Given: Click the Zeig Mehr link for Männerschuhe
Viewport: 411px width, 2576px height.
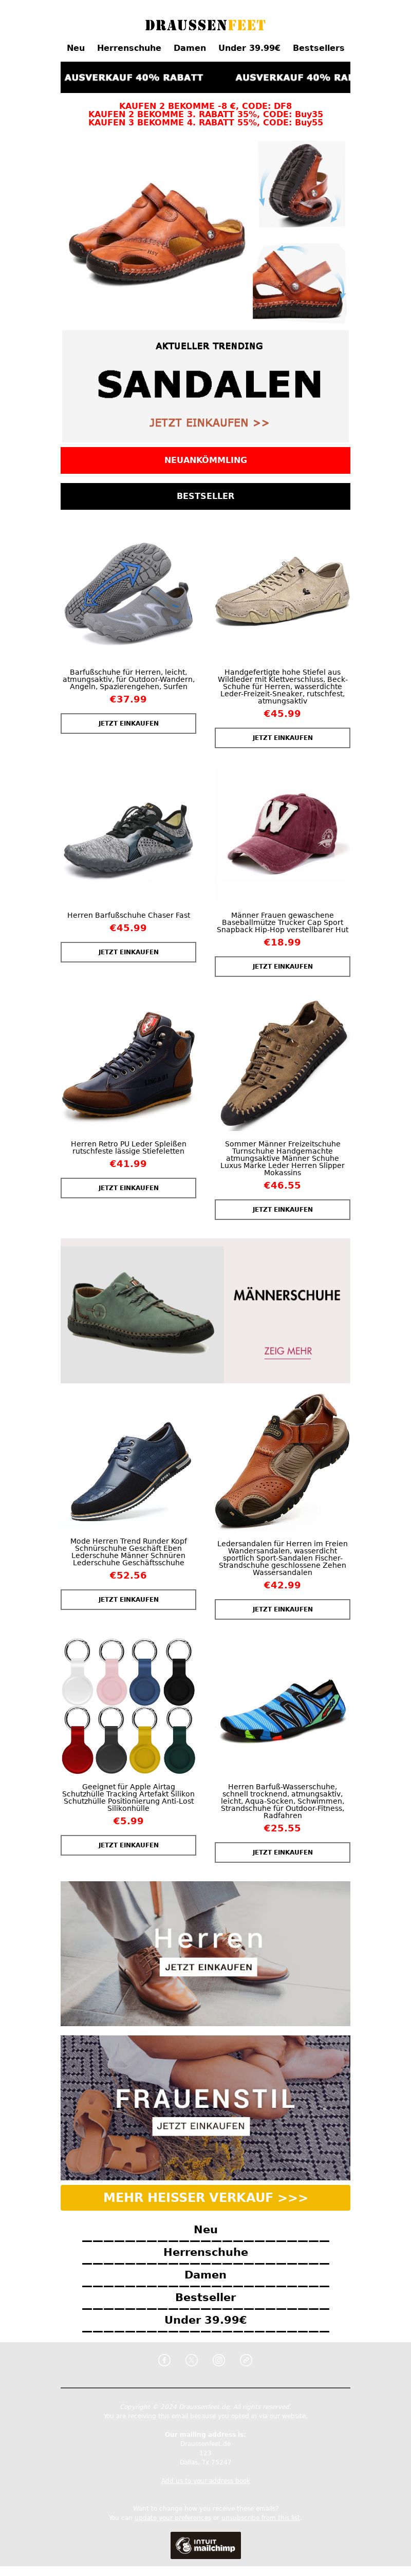Looking at the screenshot, I should (x=288, y=1351).
